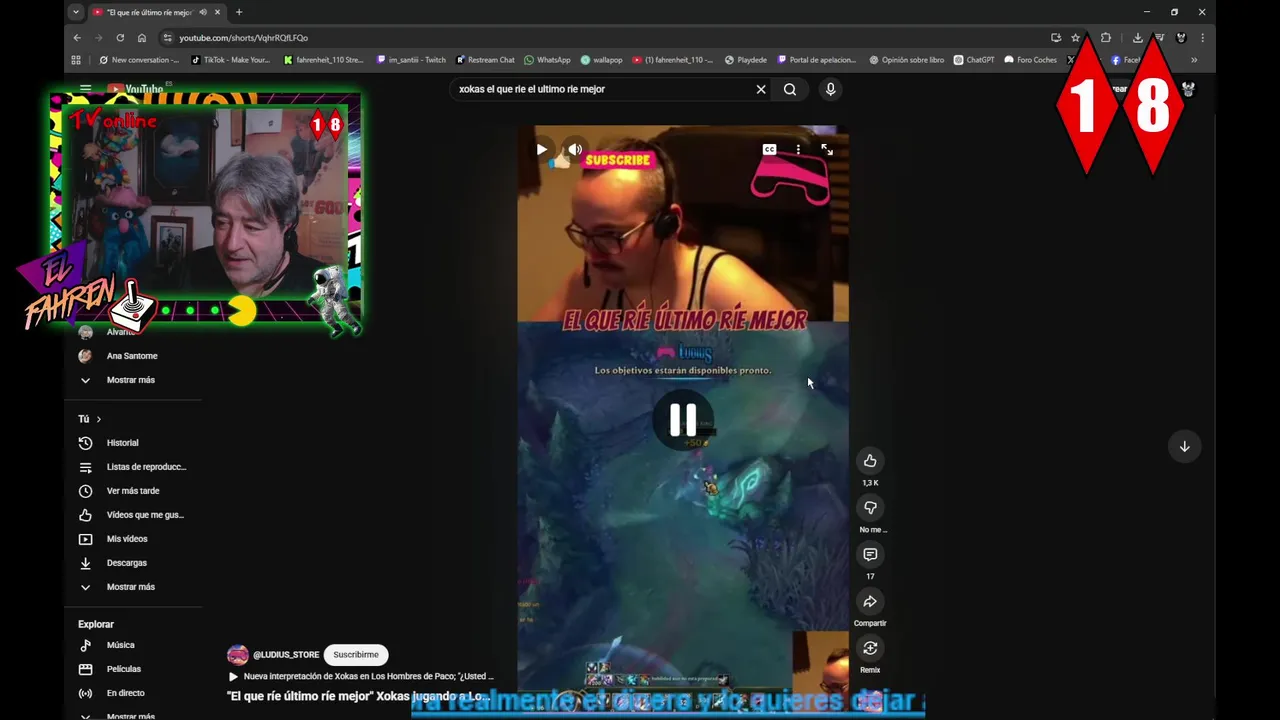Click the Remix button
Viewport: 1280px width, 720px height.
pyautogui.click(x=870, y=649)
